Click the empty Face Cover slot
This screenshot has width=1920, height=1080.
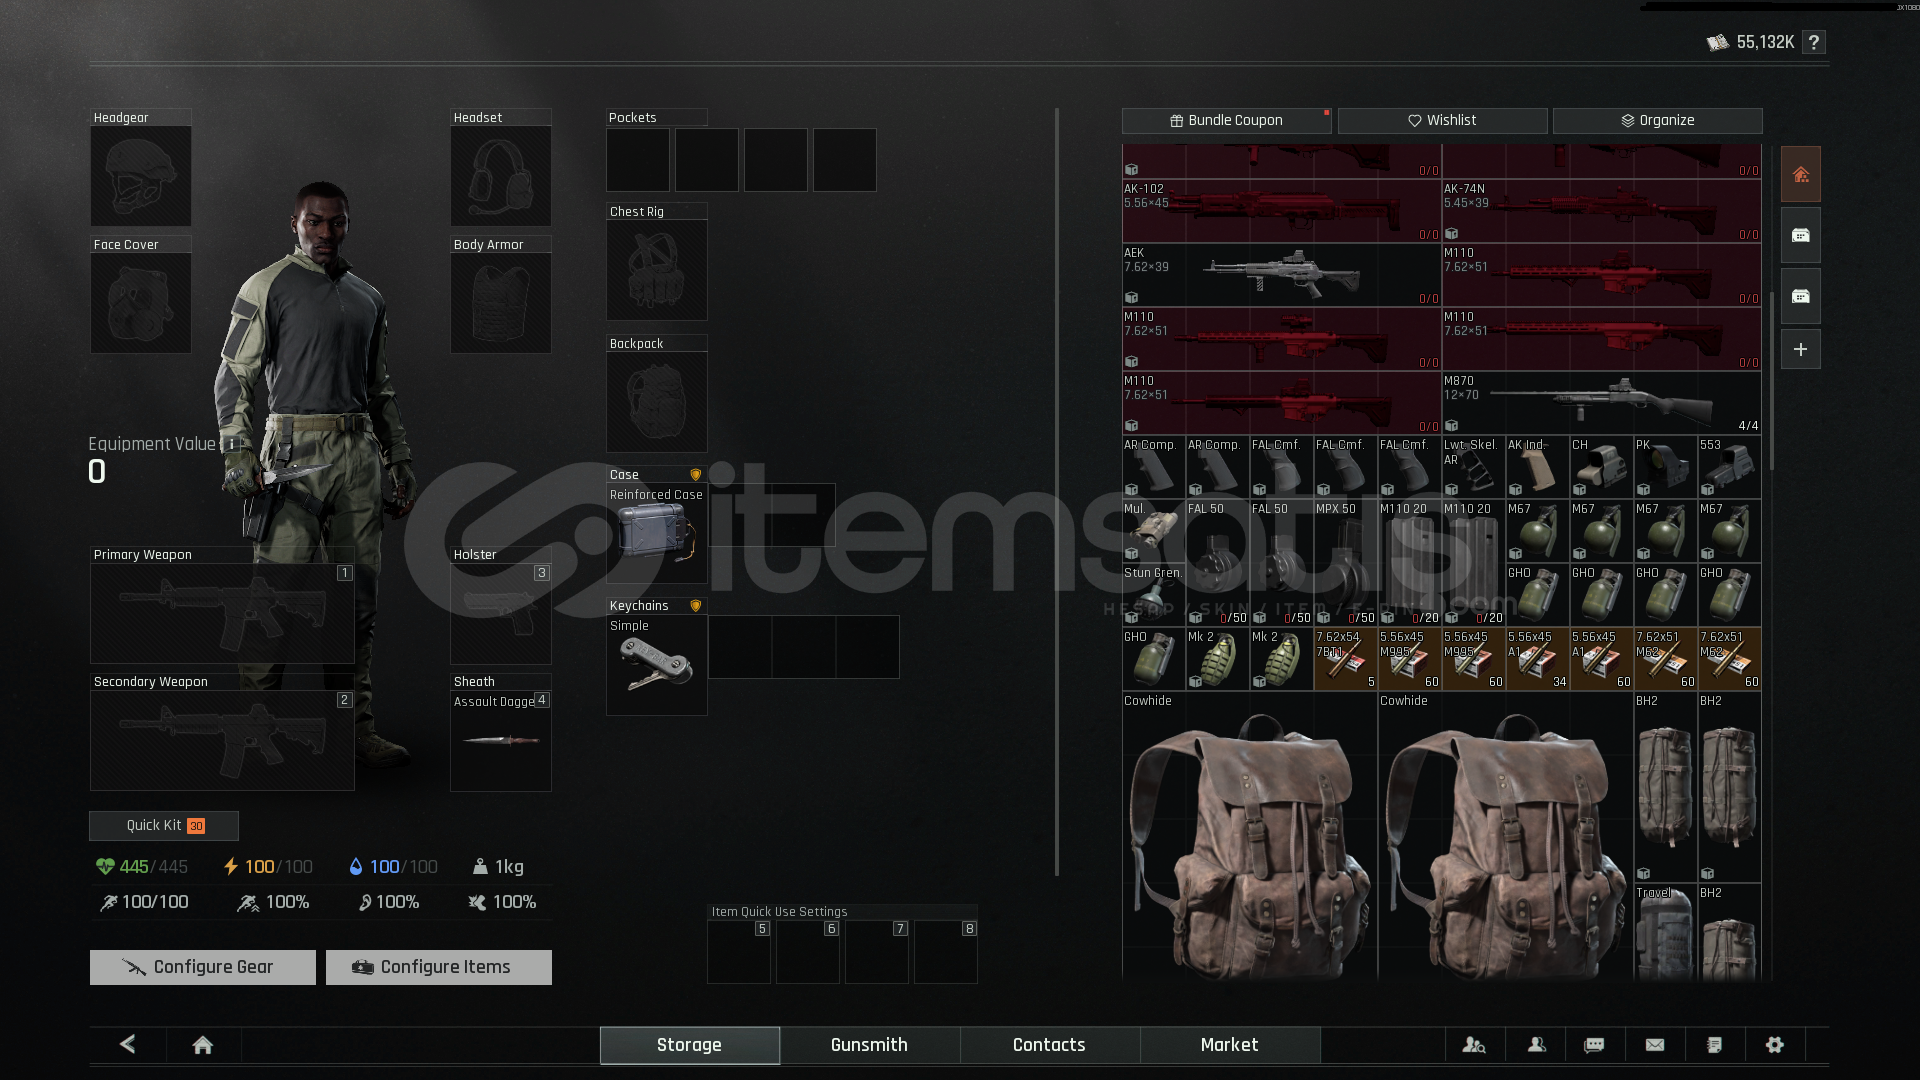click(140, 303)
